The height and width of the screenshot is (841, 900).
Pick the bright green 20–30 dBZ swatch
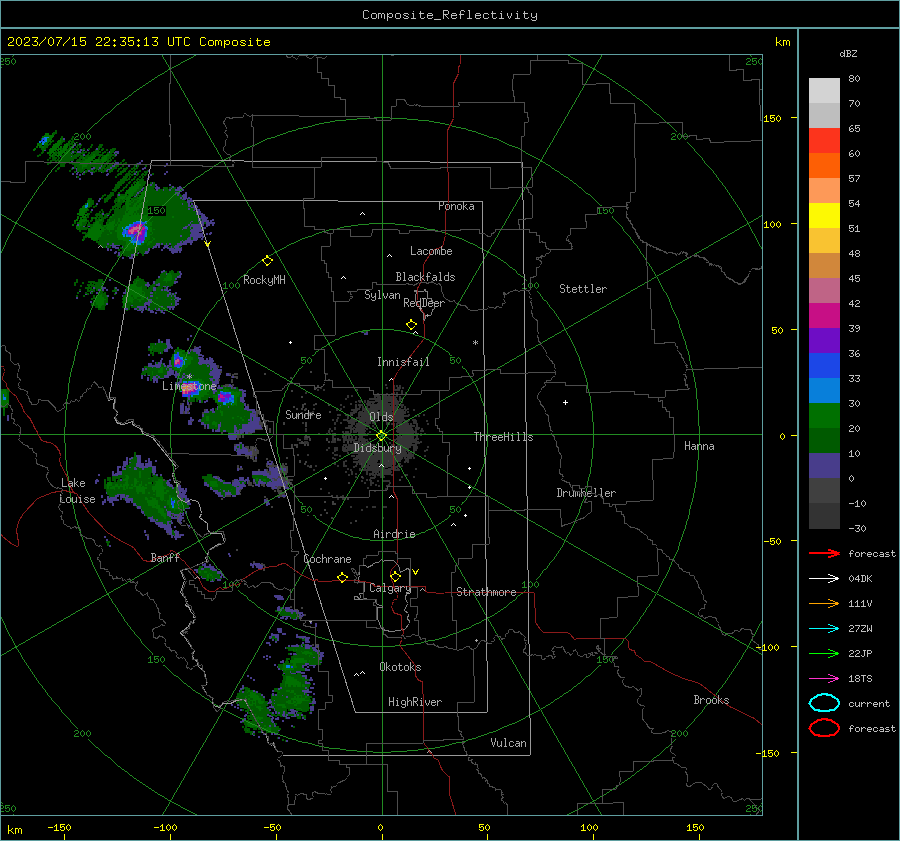[x=824, y=416]
